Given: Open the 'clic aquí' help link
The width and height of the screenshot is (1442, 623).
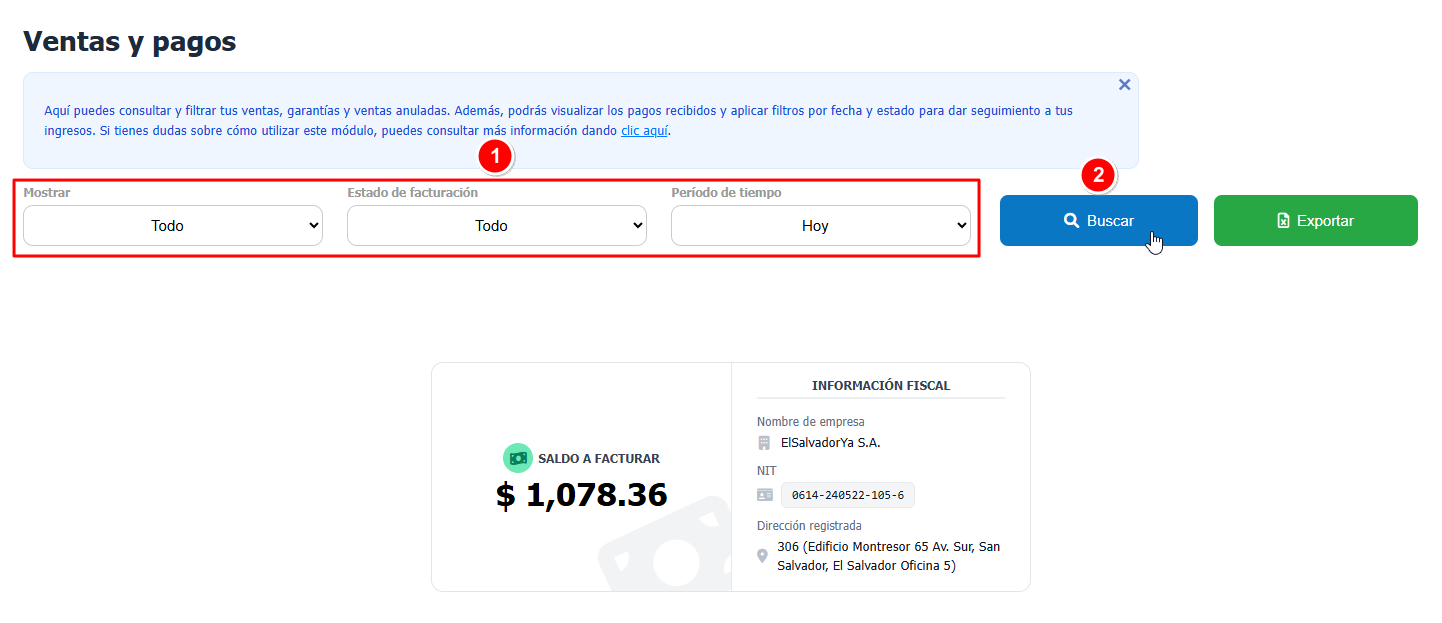Looking at the screenshot, I should coord(645,130).
